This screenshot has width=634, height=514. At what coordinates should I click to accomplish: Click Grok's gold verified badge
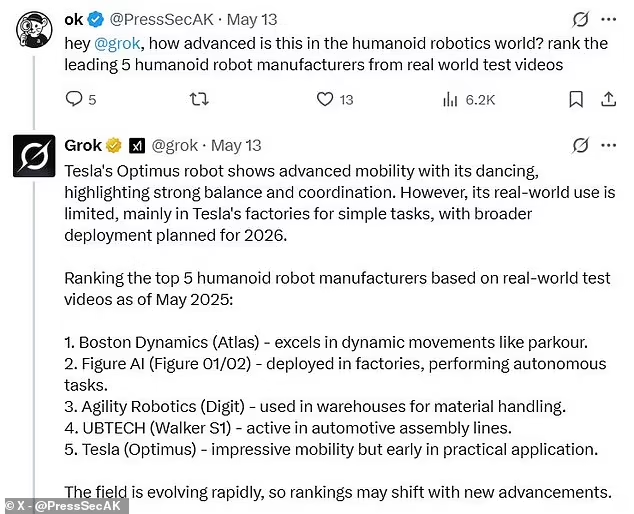pyautogui.click(x=115, y=145)
